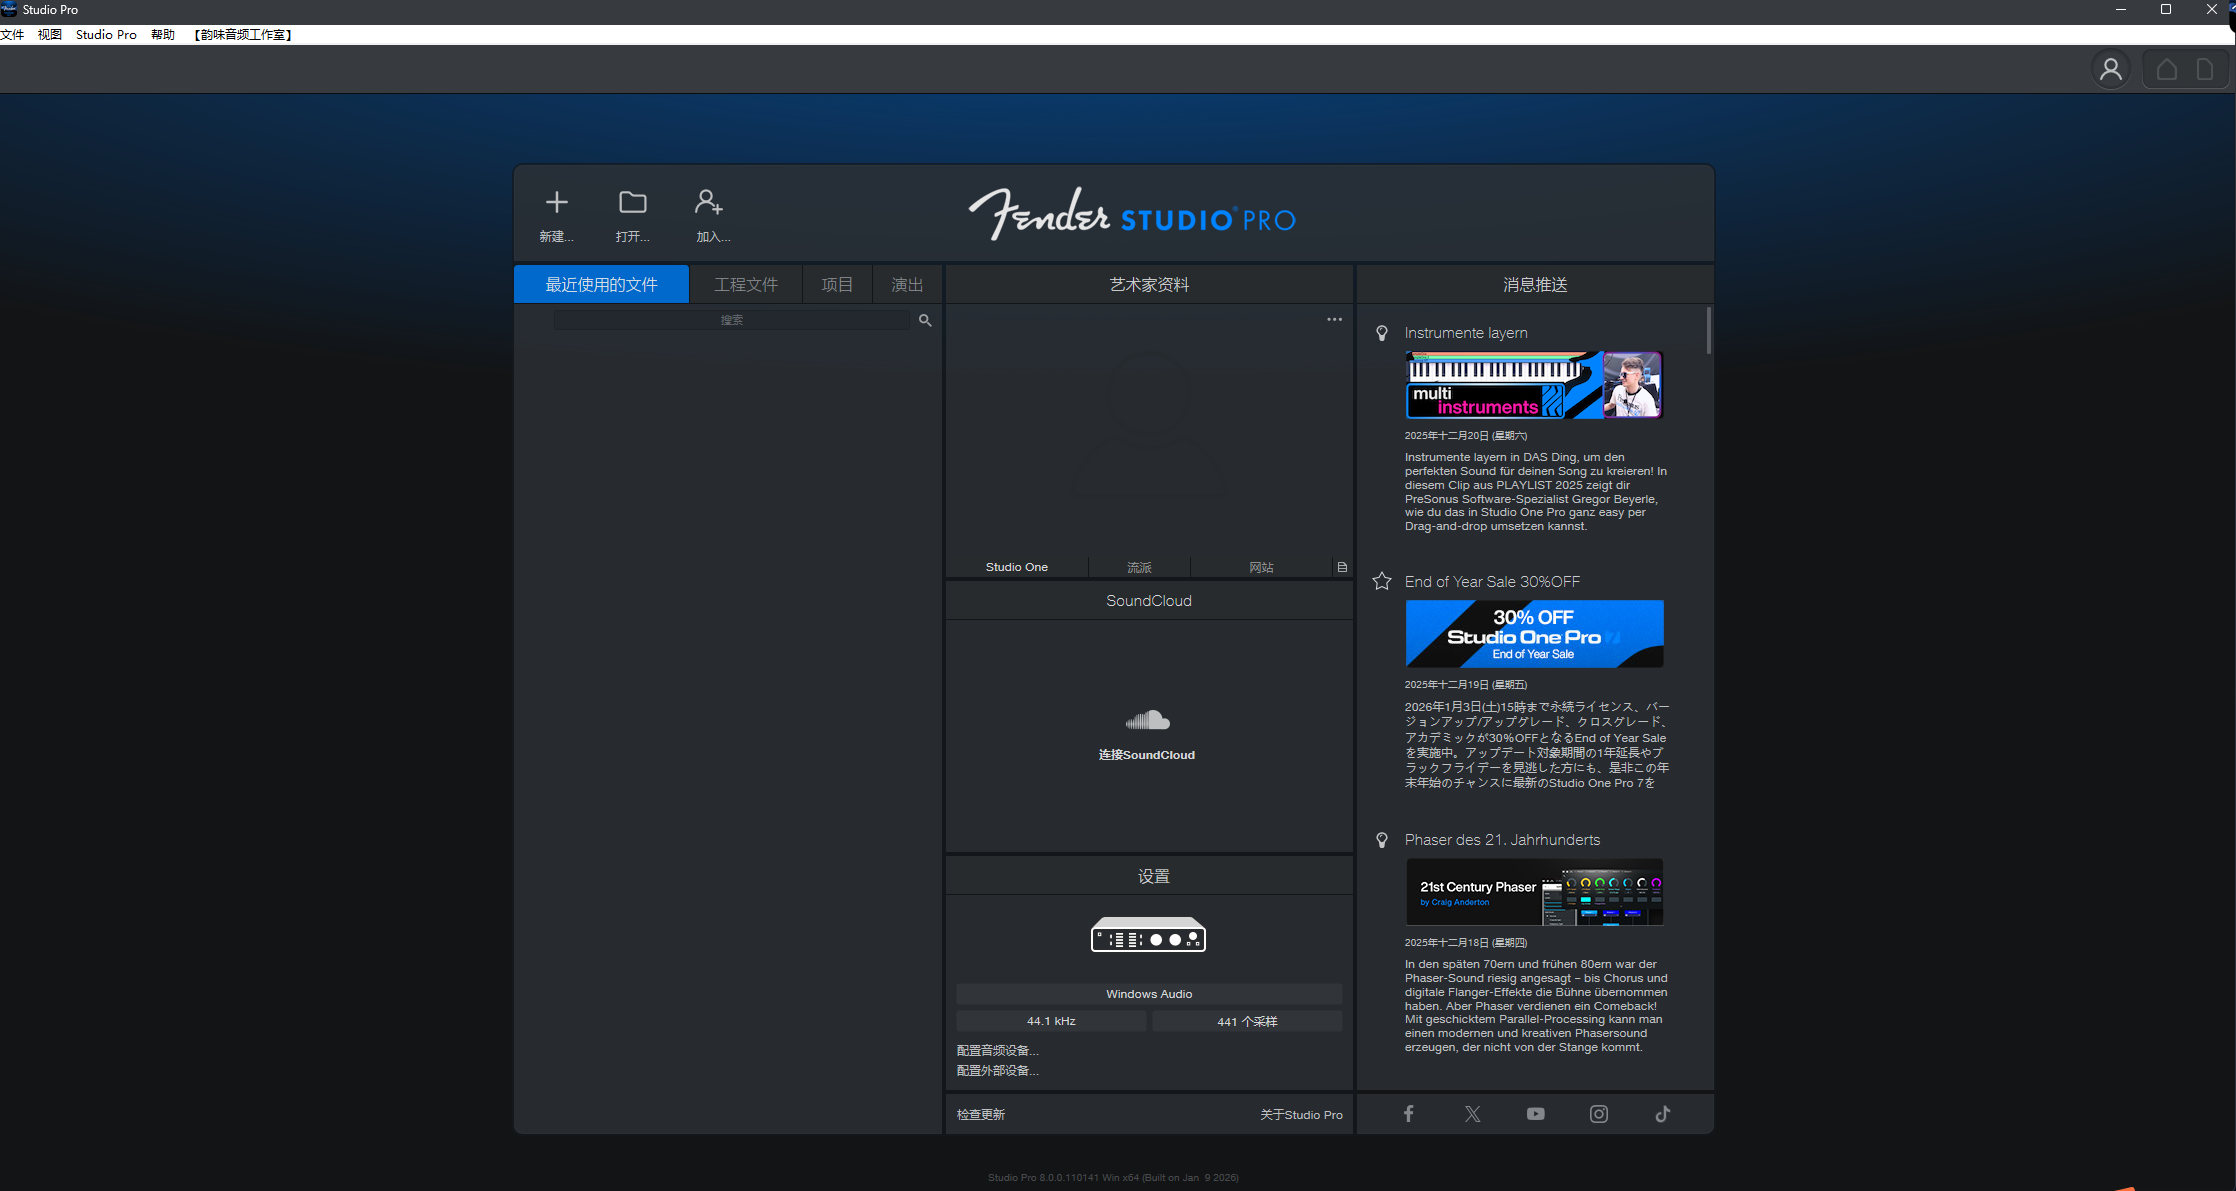
Task: Click the news feed vertical scrollbar
Action: coord(1708,331)
